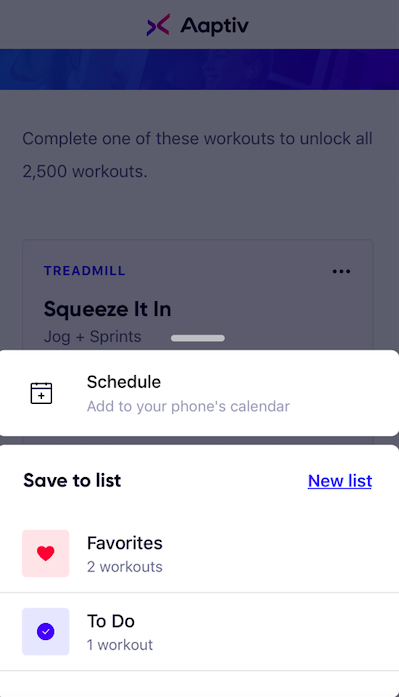Tap the blue banner image at top

[200, 69]
